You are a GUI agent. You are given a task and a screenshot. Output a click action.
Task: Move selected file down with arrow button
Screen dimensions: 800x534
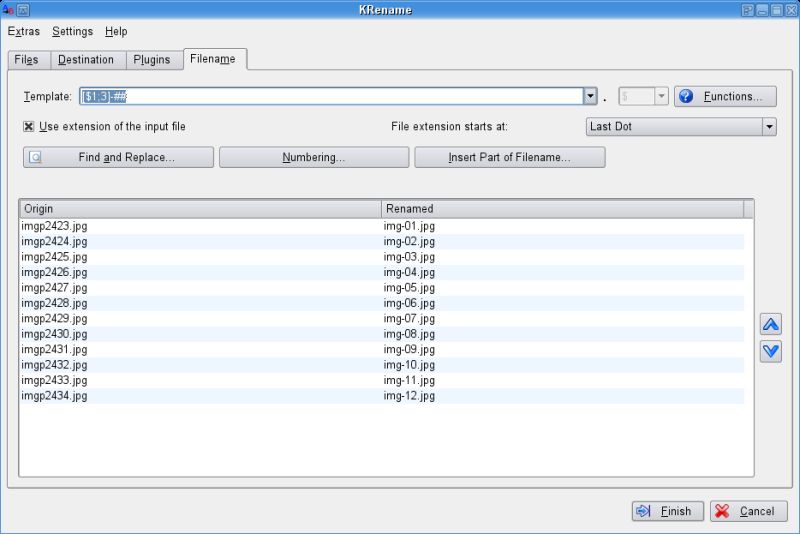click(x=770, y=351)
